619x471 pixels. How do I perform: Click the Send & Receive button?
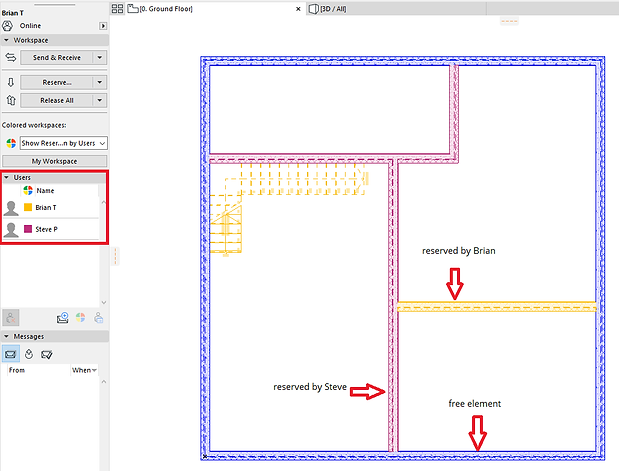(x=56, y=58)
